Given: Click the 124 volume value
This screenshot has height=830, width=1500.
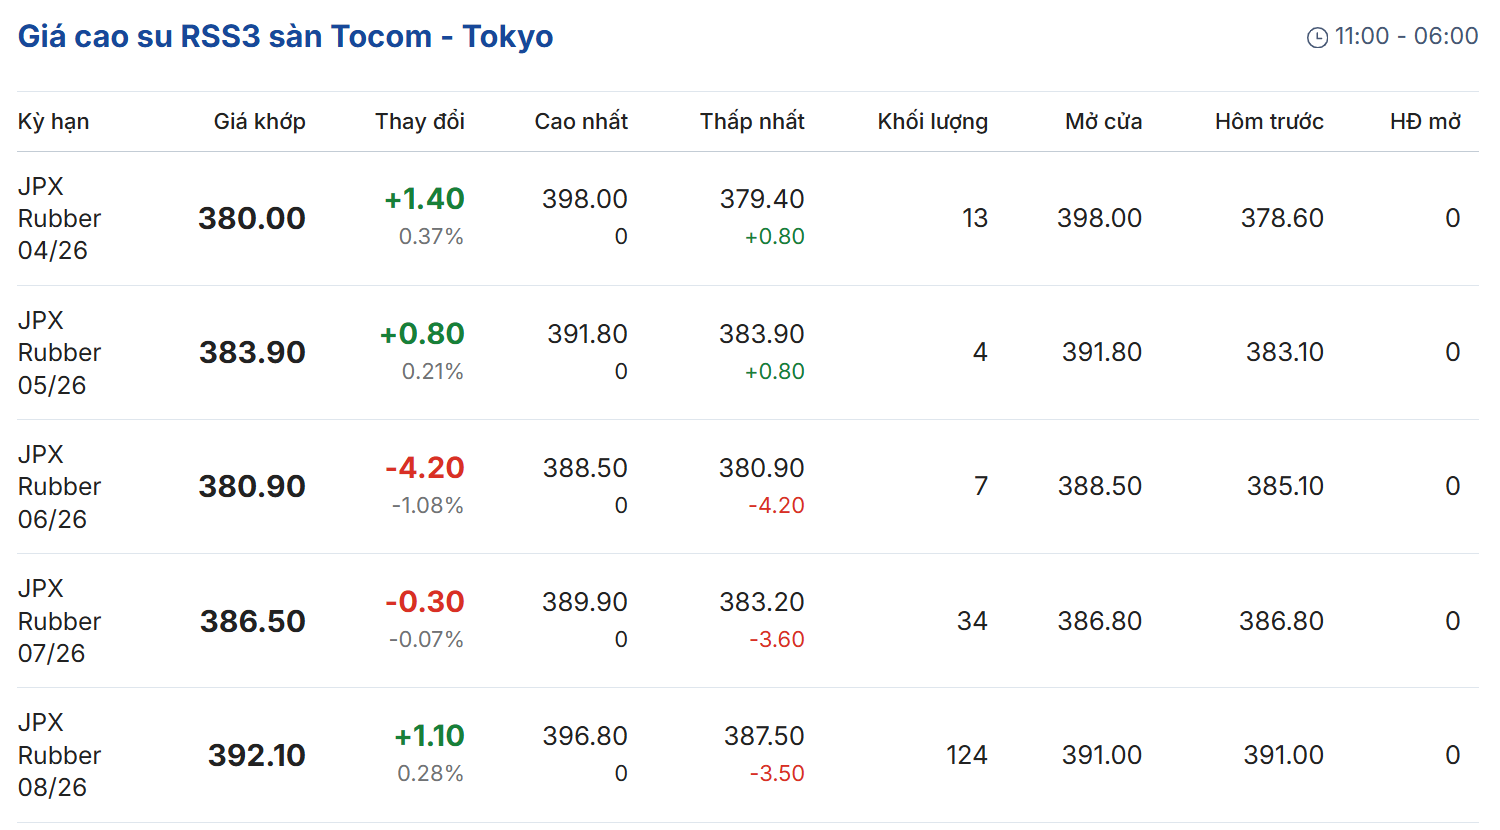Looking at the screenshot, I should click(x=966, y=755).
